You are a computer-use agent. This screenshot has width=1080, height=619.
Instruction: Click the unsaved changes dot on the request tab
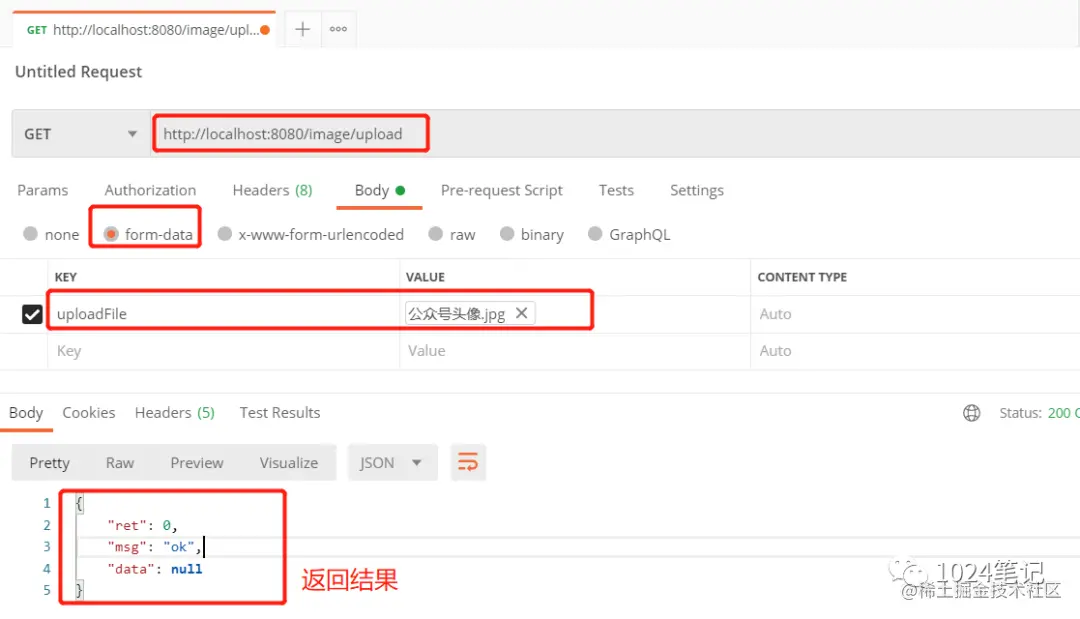pos(265,29)
